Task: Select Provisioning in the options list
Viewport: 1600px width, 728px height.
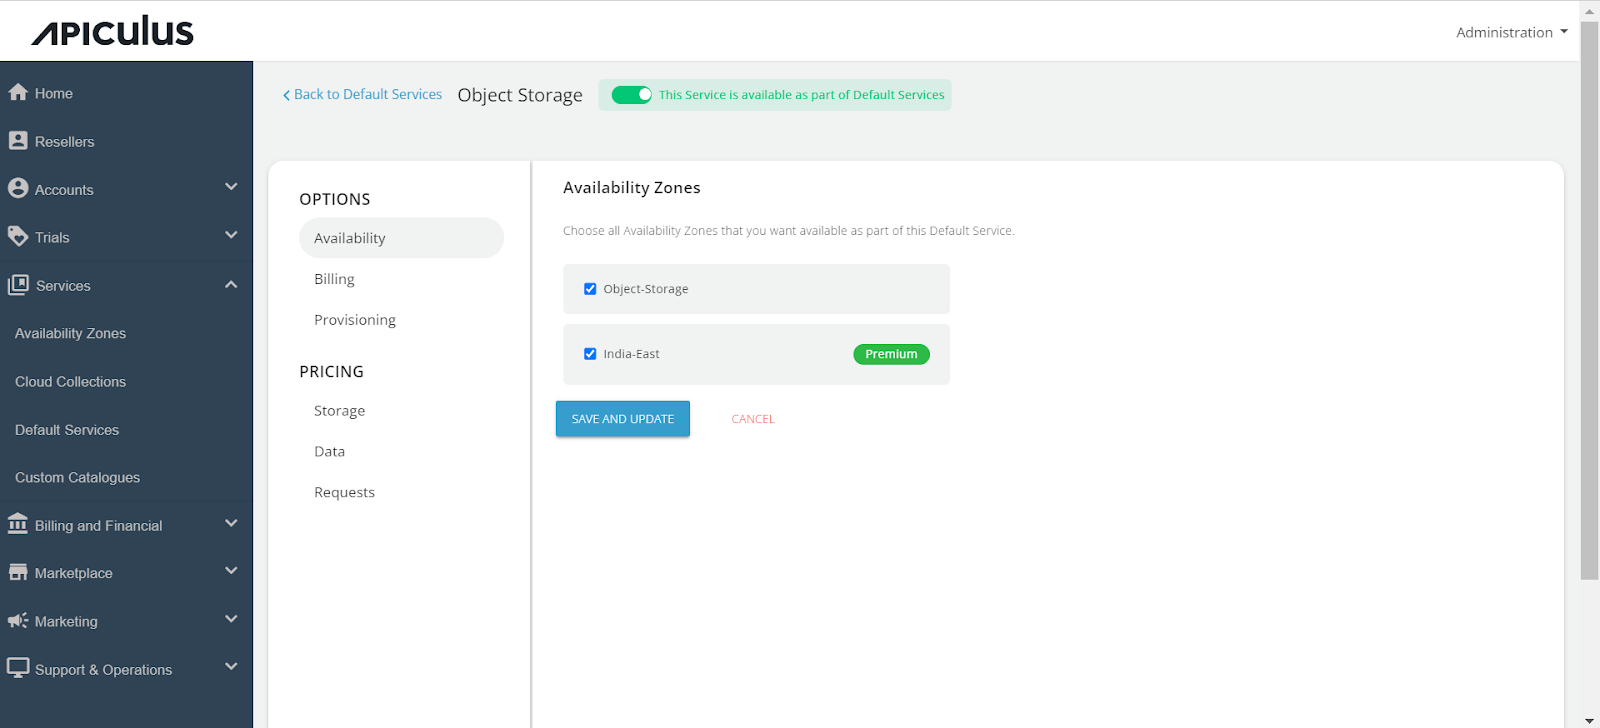Action: click(355, 320)
